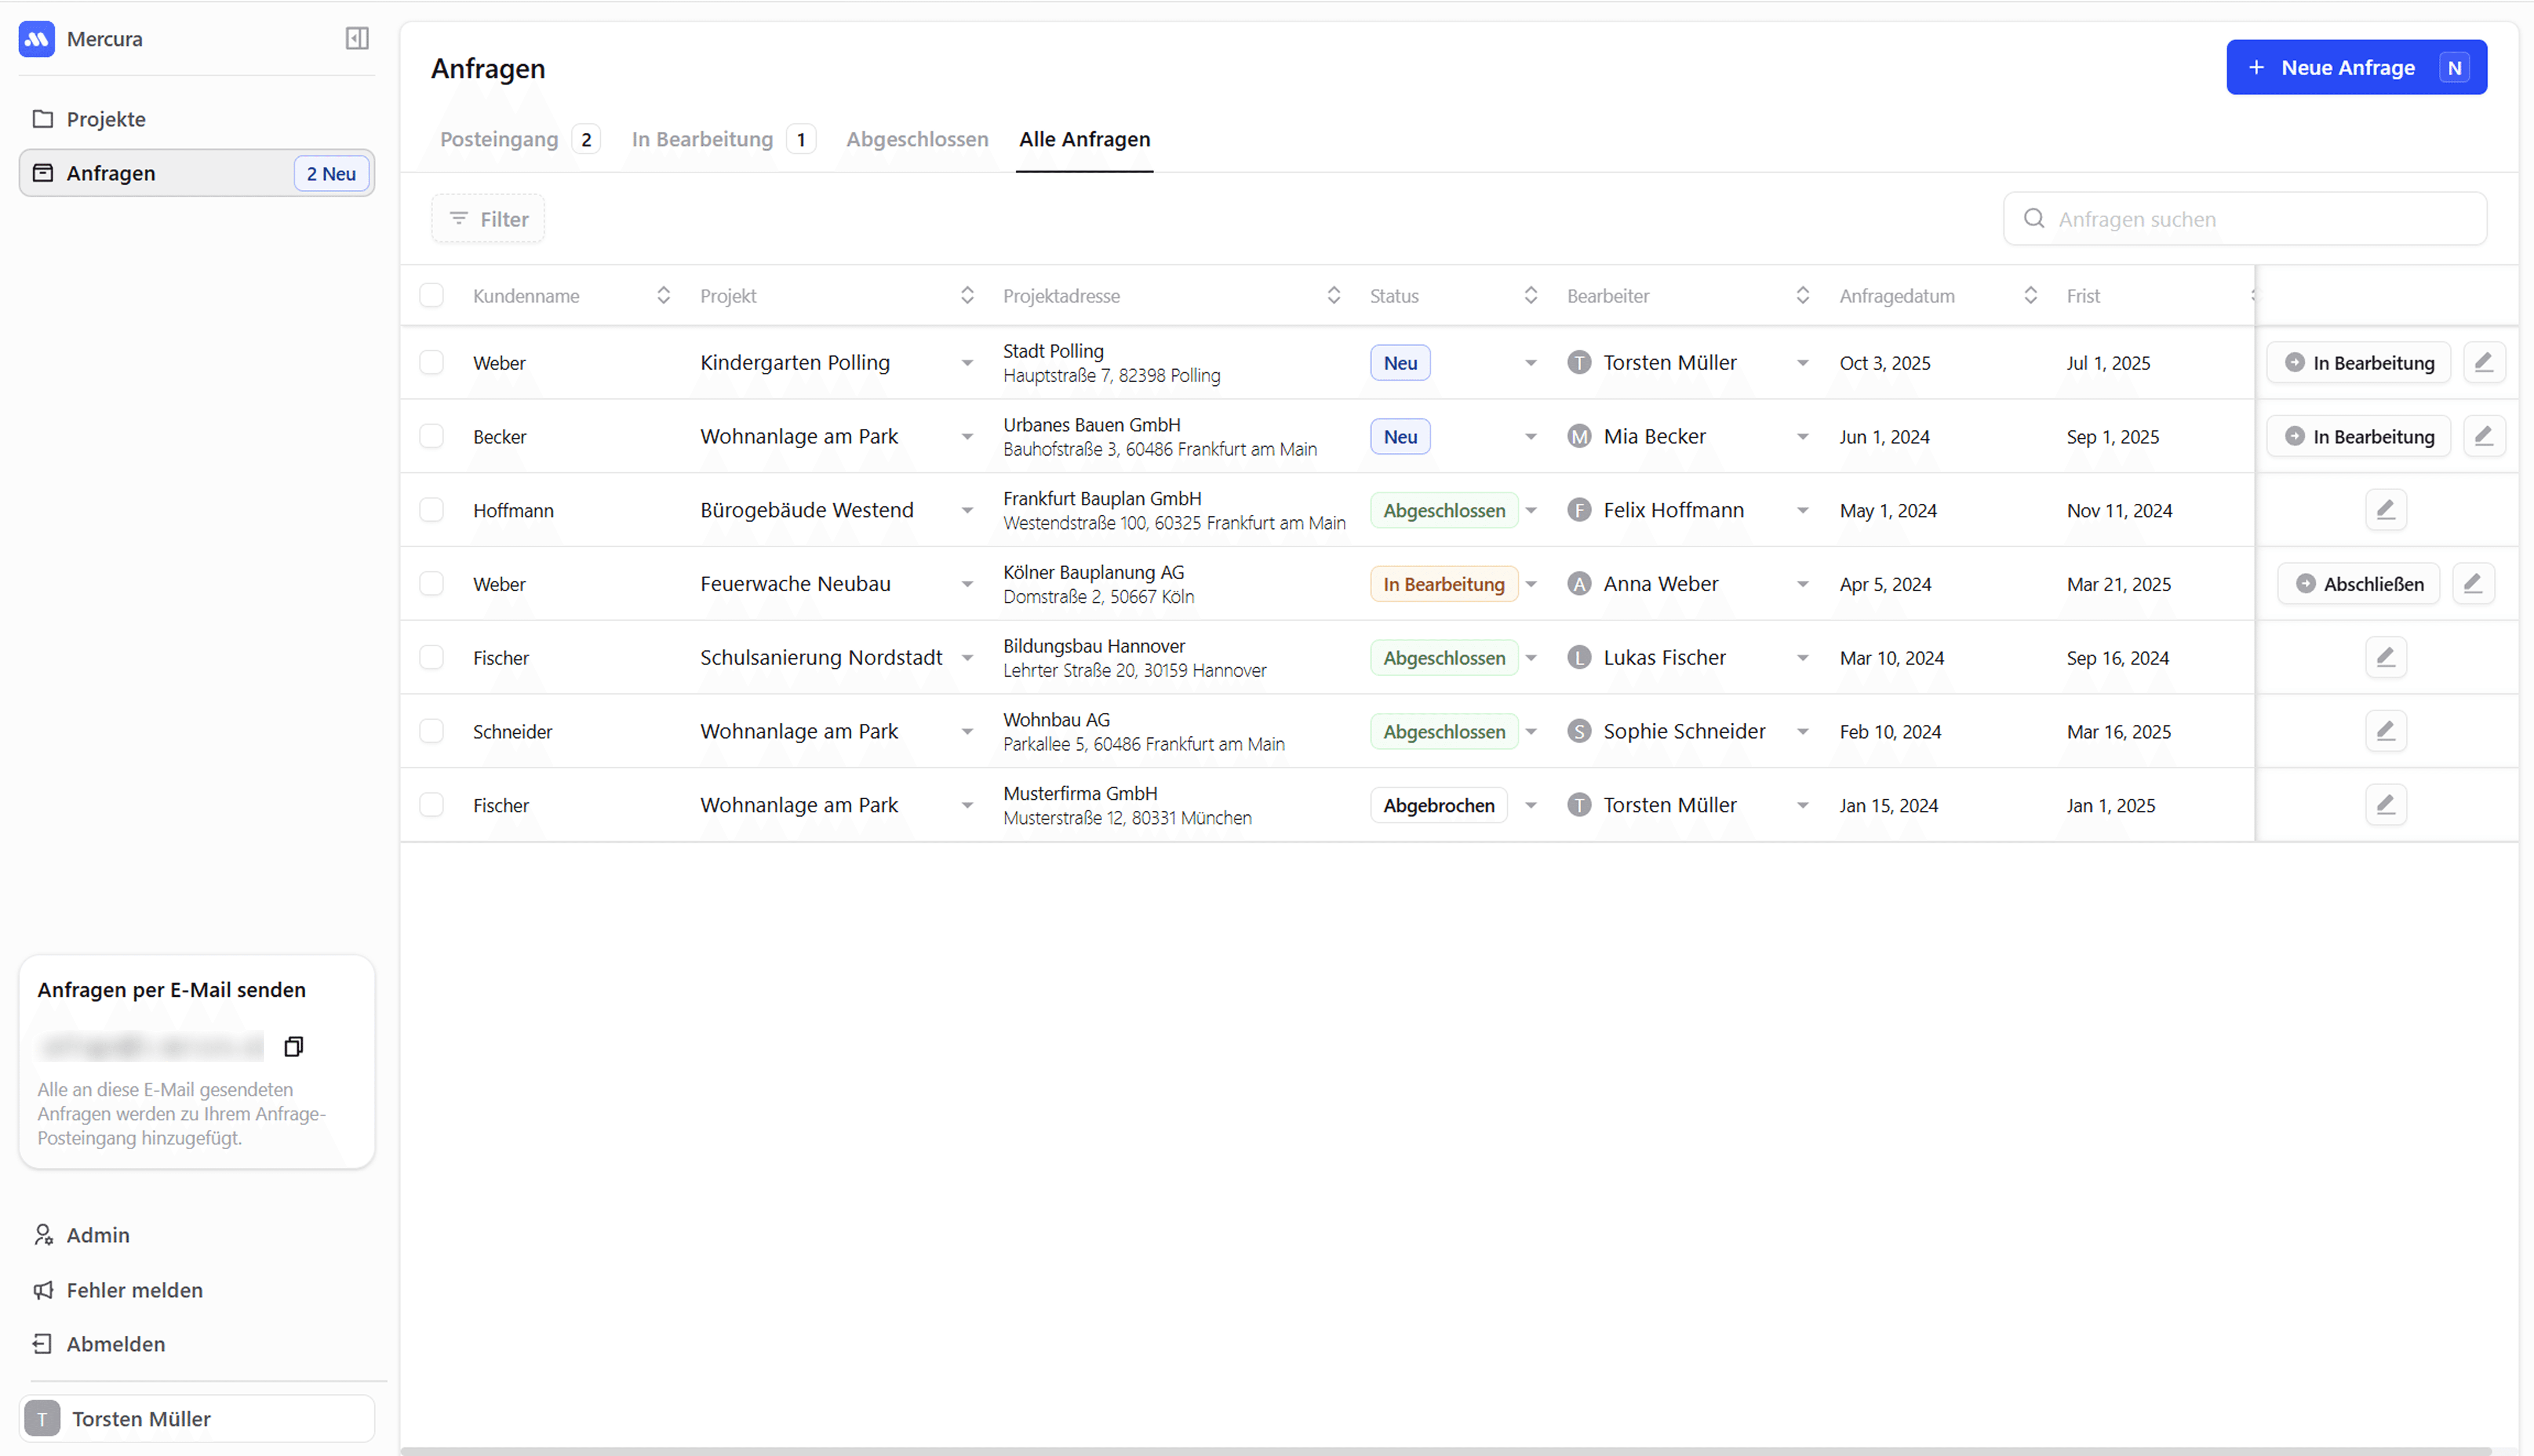Open status dropdown for Feuerwache Neubau row
This screenshot has height=1456, width=2534.
pos(1530,584)
